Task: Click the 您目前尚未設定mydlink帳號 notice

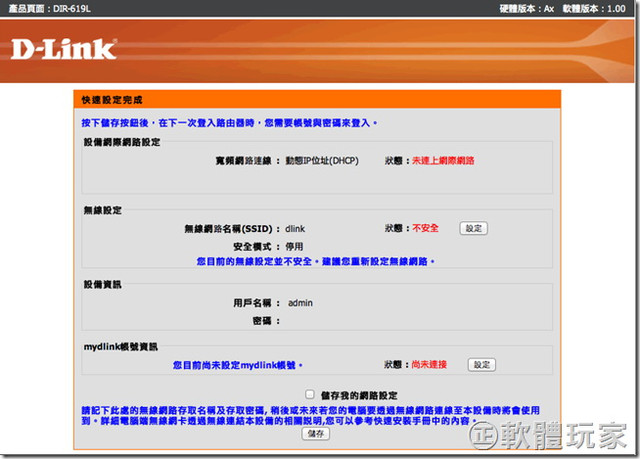Action: click(238, 365)
